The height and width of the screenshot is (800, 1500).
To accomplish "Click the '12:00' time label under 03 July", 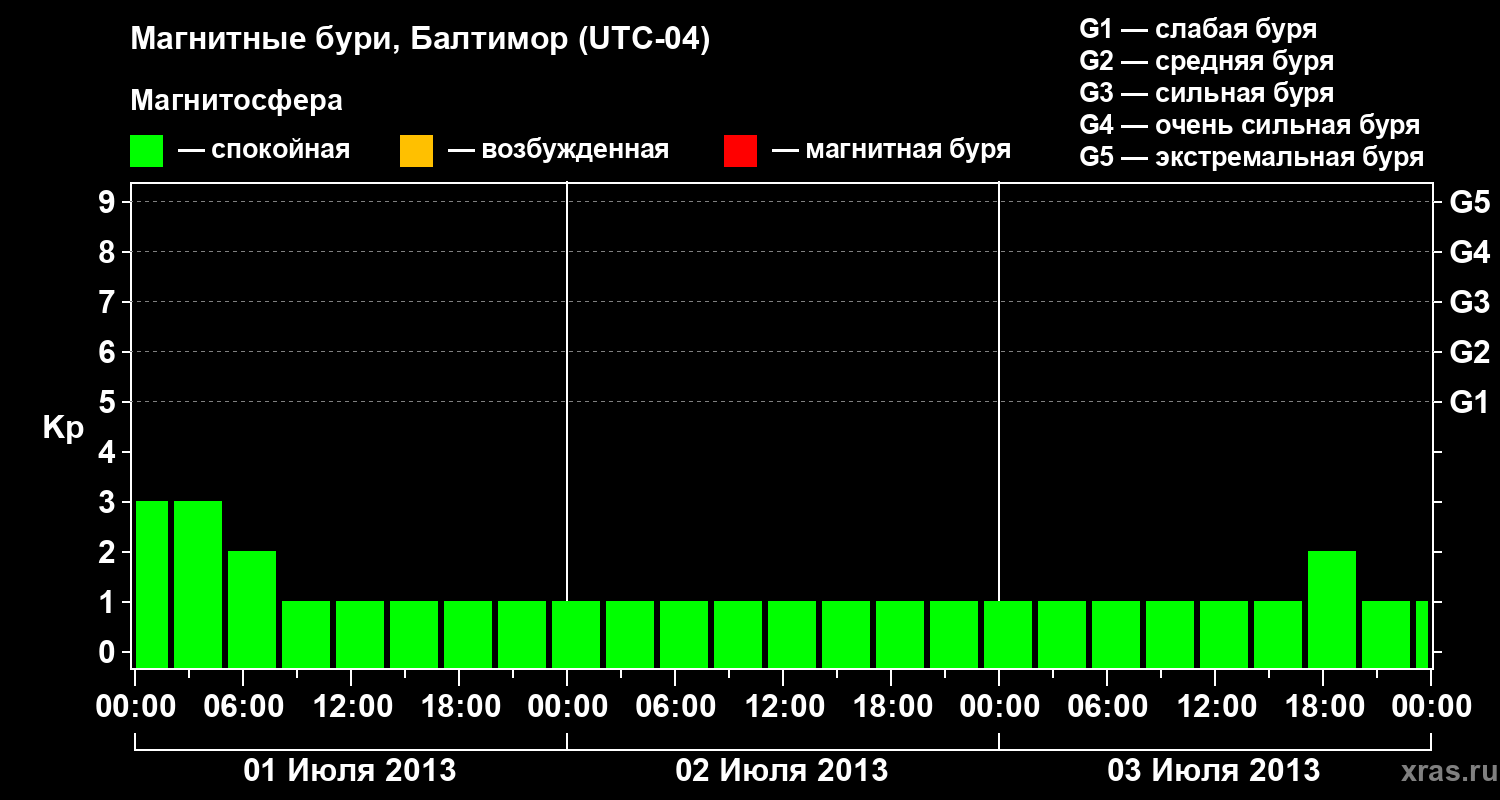I will point(1216,706).
